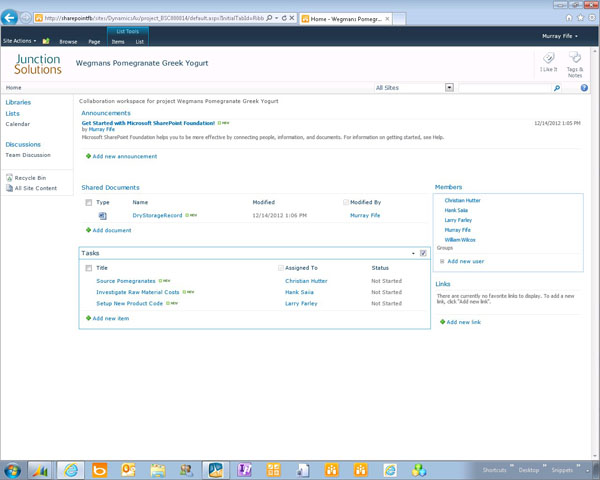
Task: Click DryStorageRecord document type icon
Action: coord(102,216)
